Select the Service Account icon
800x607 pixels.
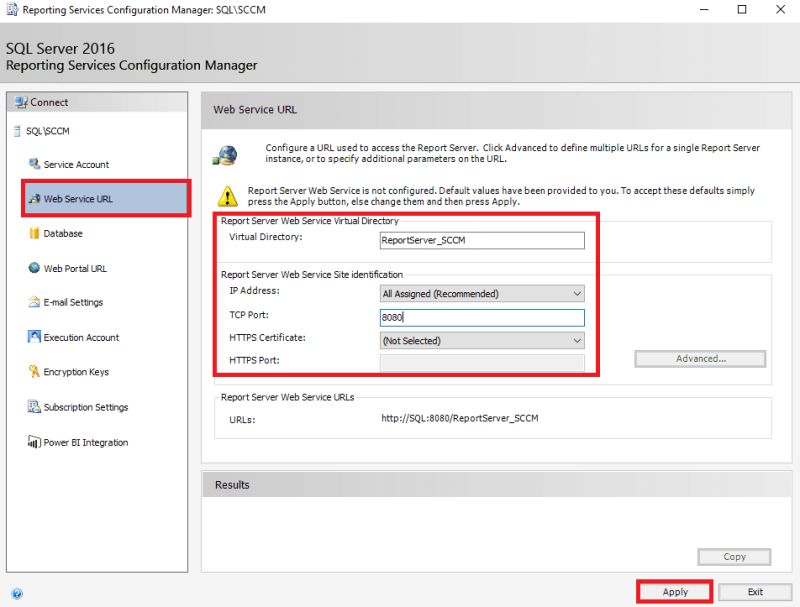coord(34,164)
